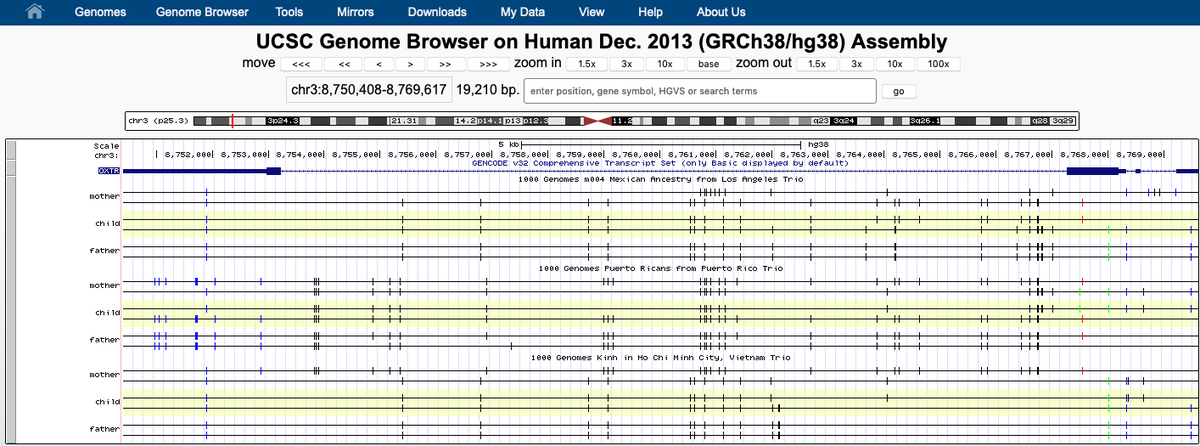Click father label in Mexican Ancestry trio
The height and width of the screenshot is (446, 1200).
104,250
